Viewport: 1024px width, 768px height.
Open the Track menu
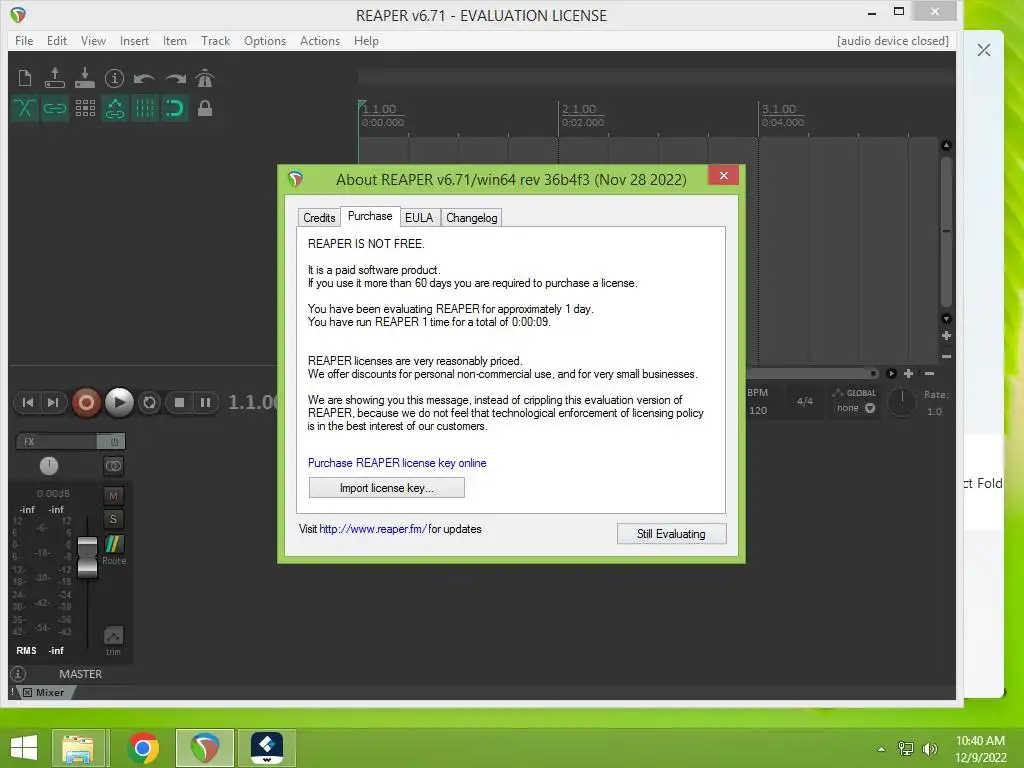pos(216,40)
